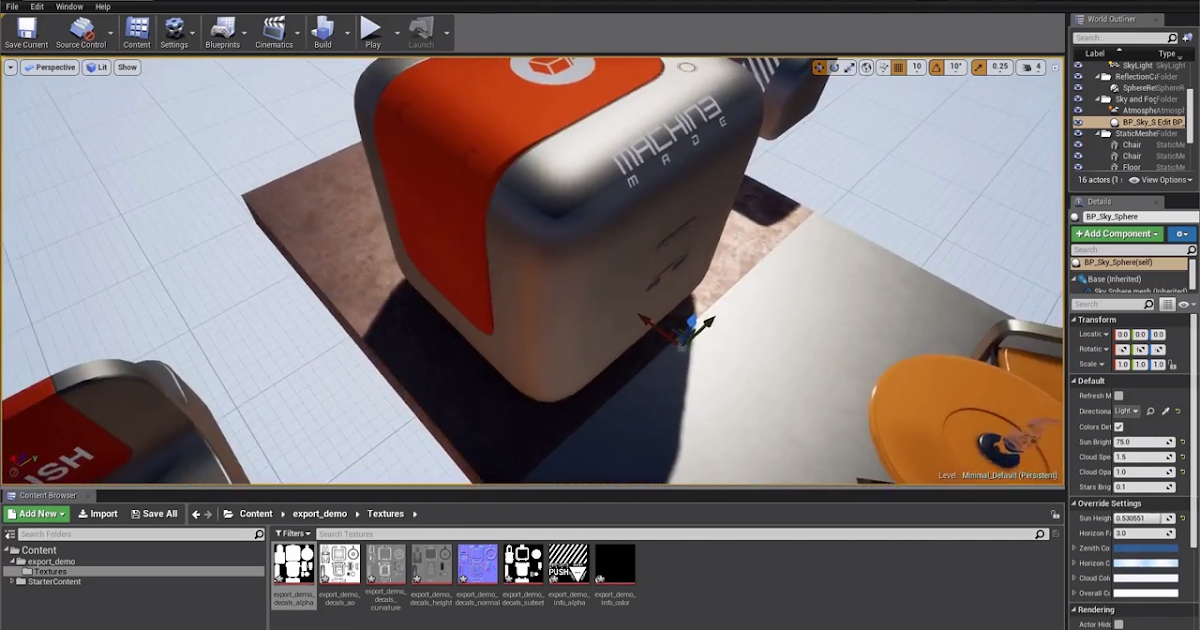The width and height of the screenshot is (1200, 630).
Task: Open the Window menu
Action: 69,6
